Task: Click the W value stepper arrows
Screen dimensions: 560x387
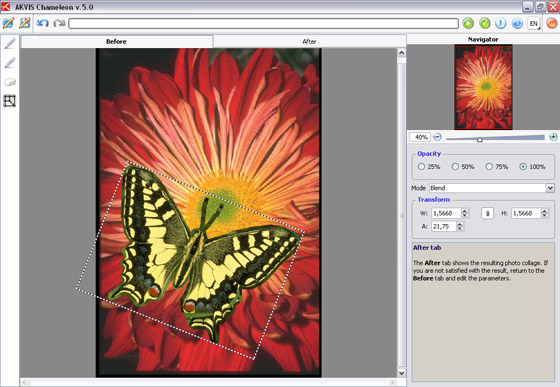Action: (465, 213)
